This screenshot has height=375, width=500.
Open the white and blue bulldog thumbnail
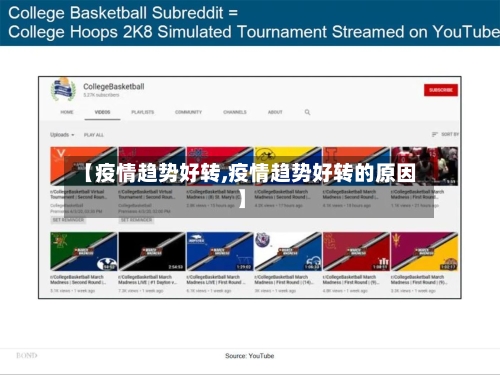pyautogui.click(x=288, y=251)
